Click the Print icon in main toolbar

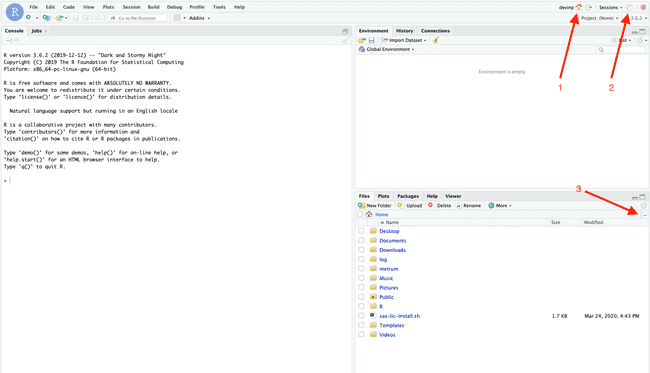point(98,18)
